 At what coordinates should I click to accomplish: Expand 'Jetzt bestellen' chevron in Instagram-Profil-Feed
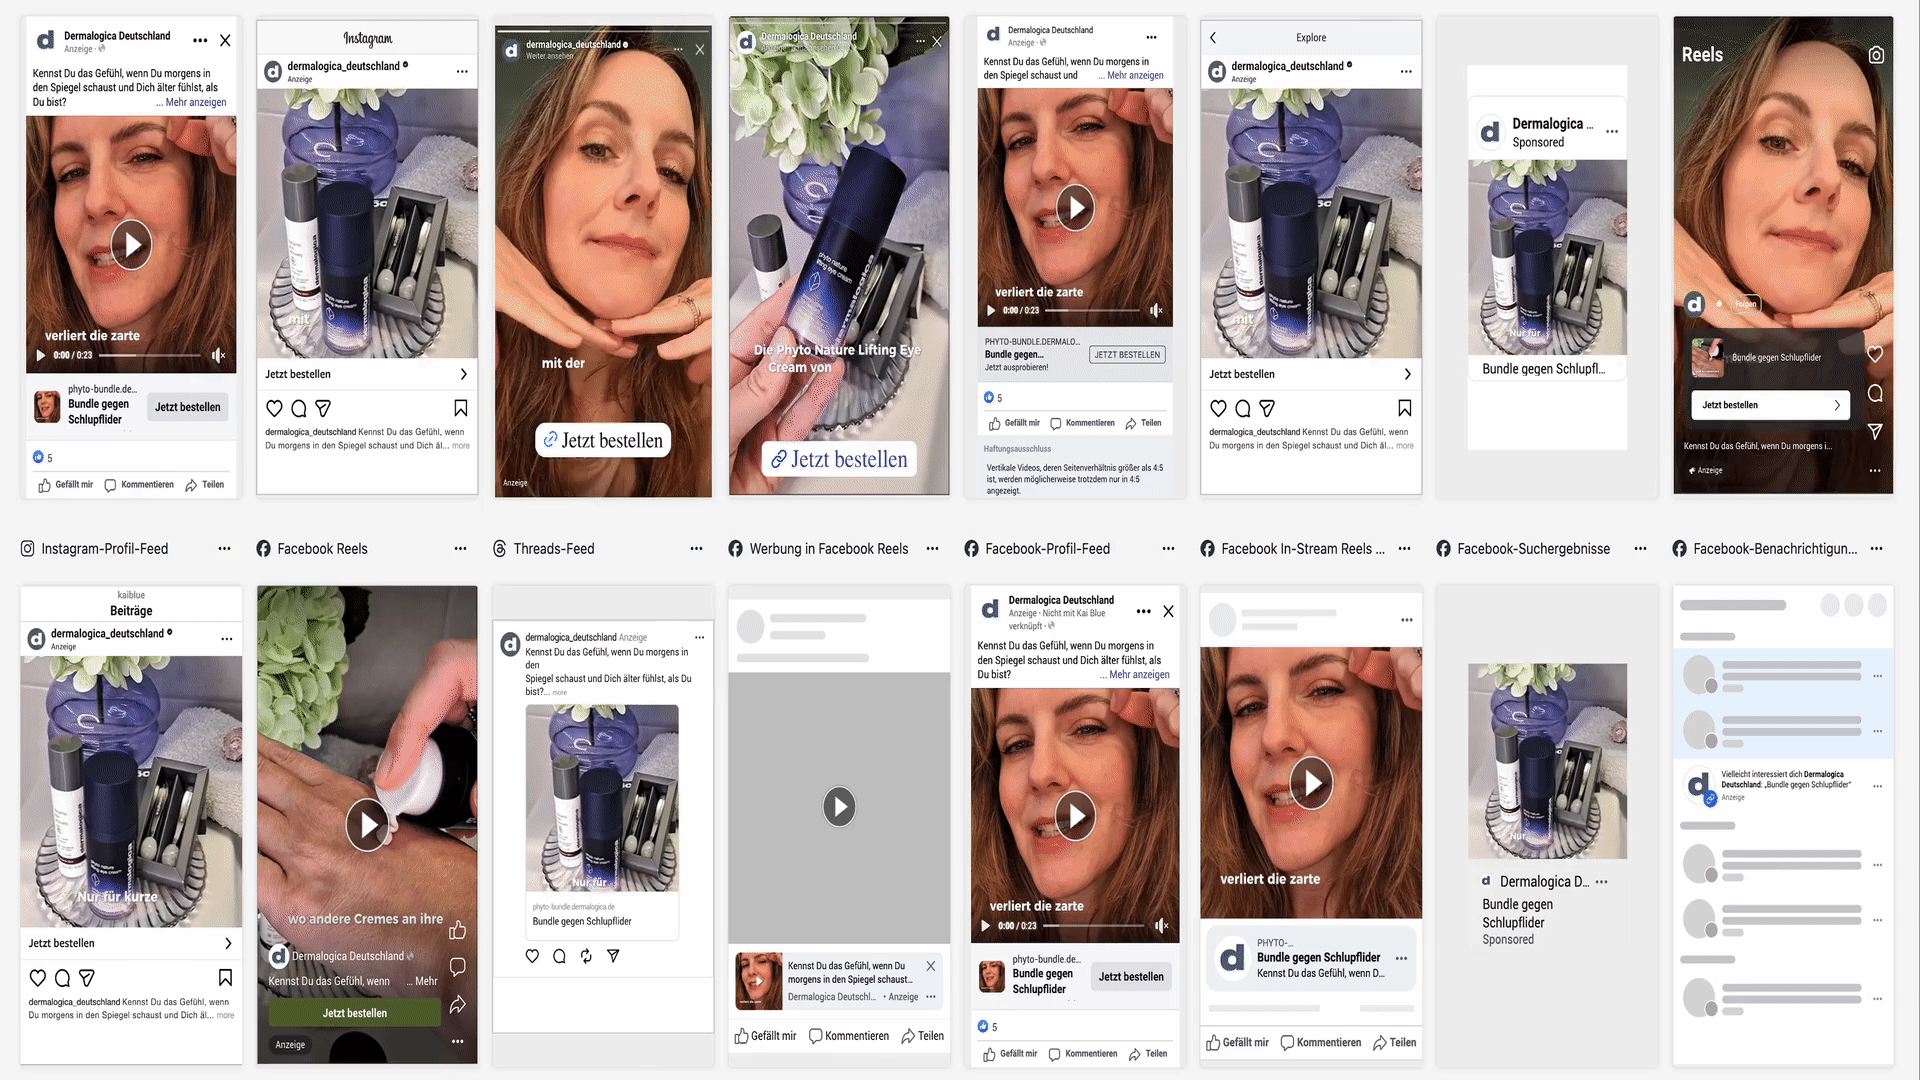coord(228,943)
